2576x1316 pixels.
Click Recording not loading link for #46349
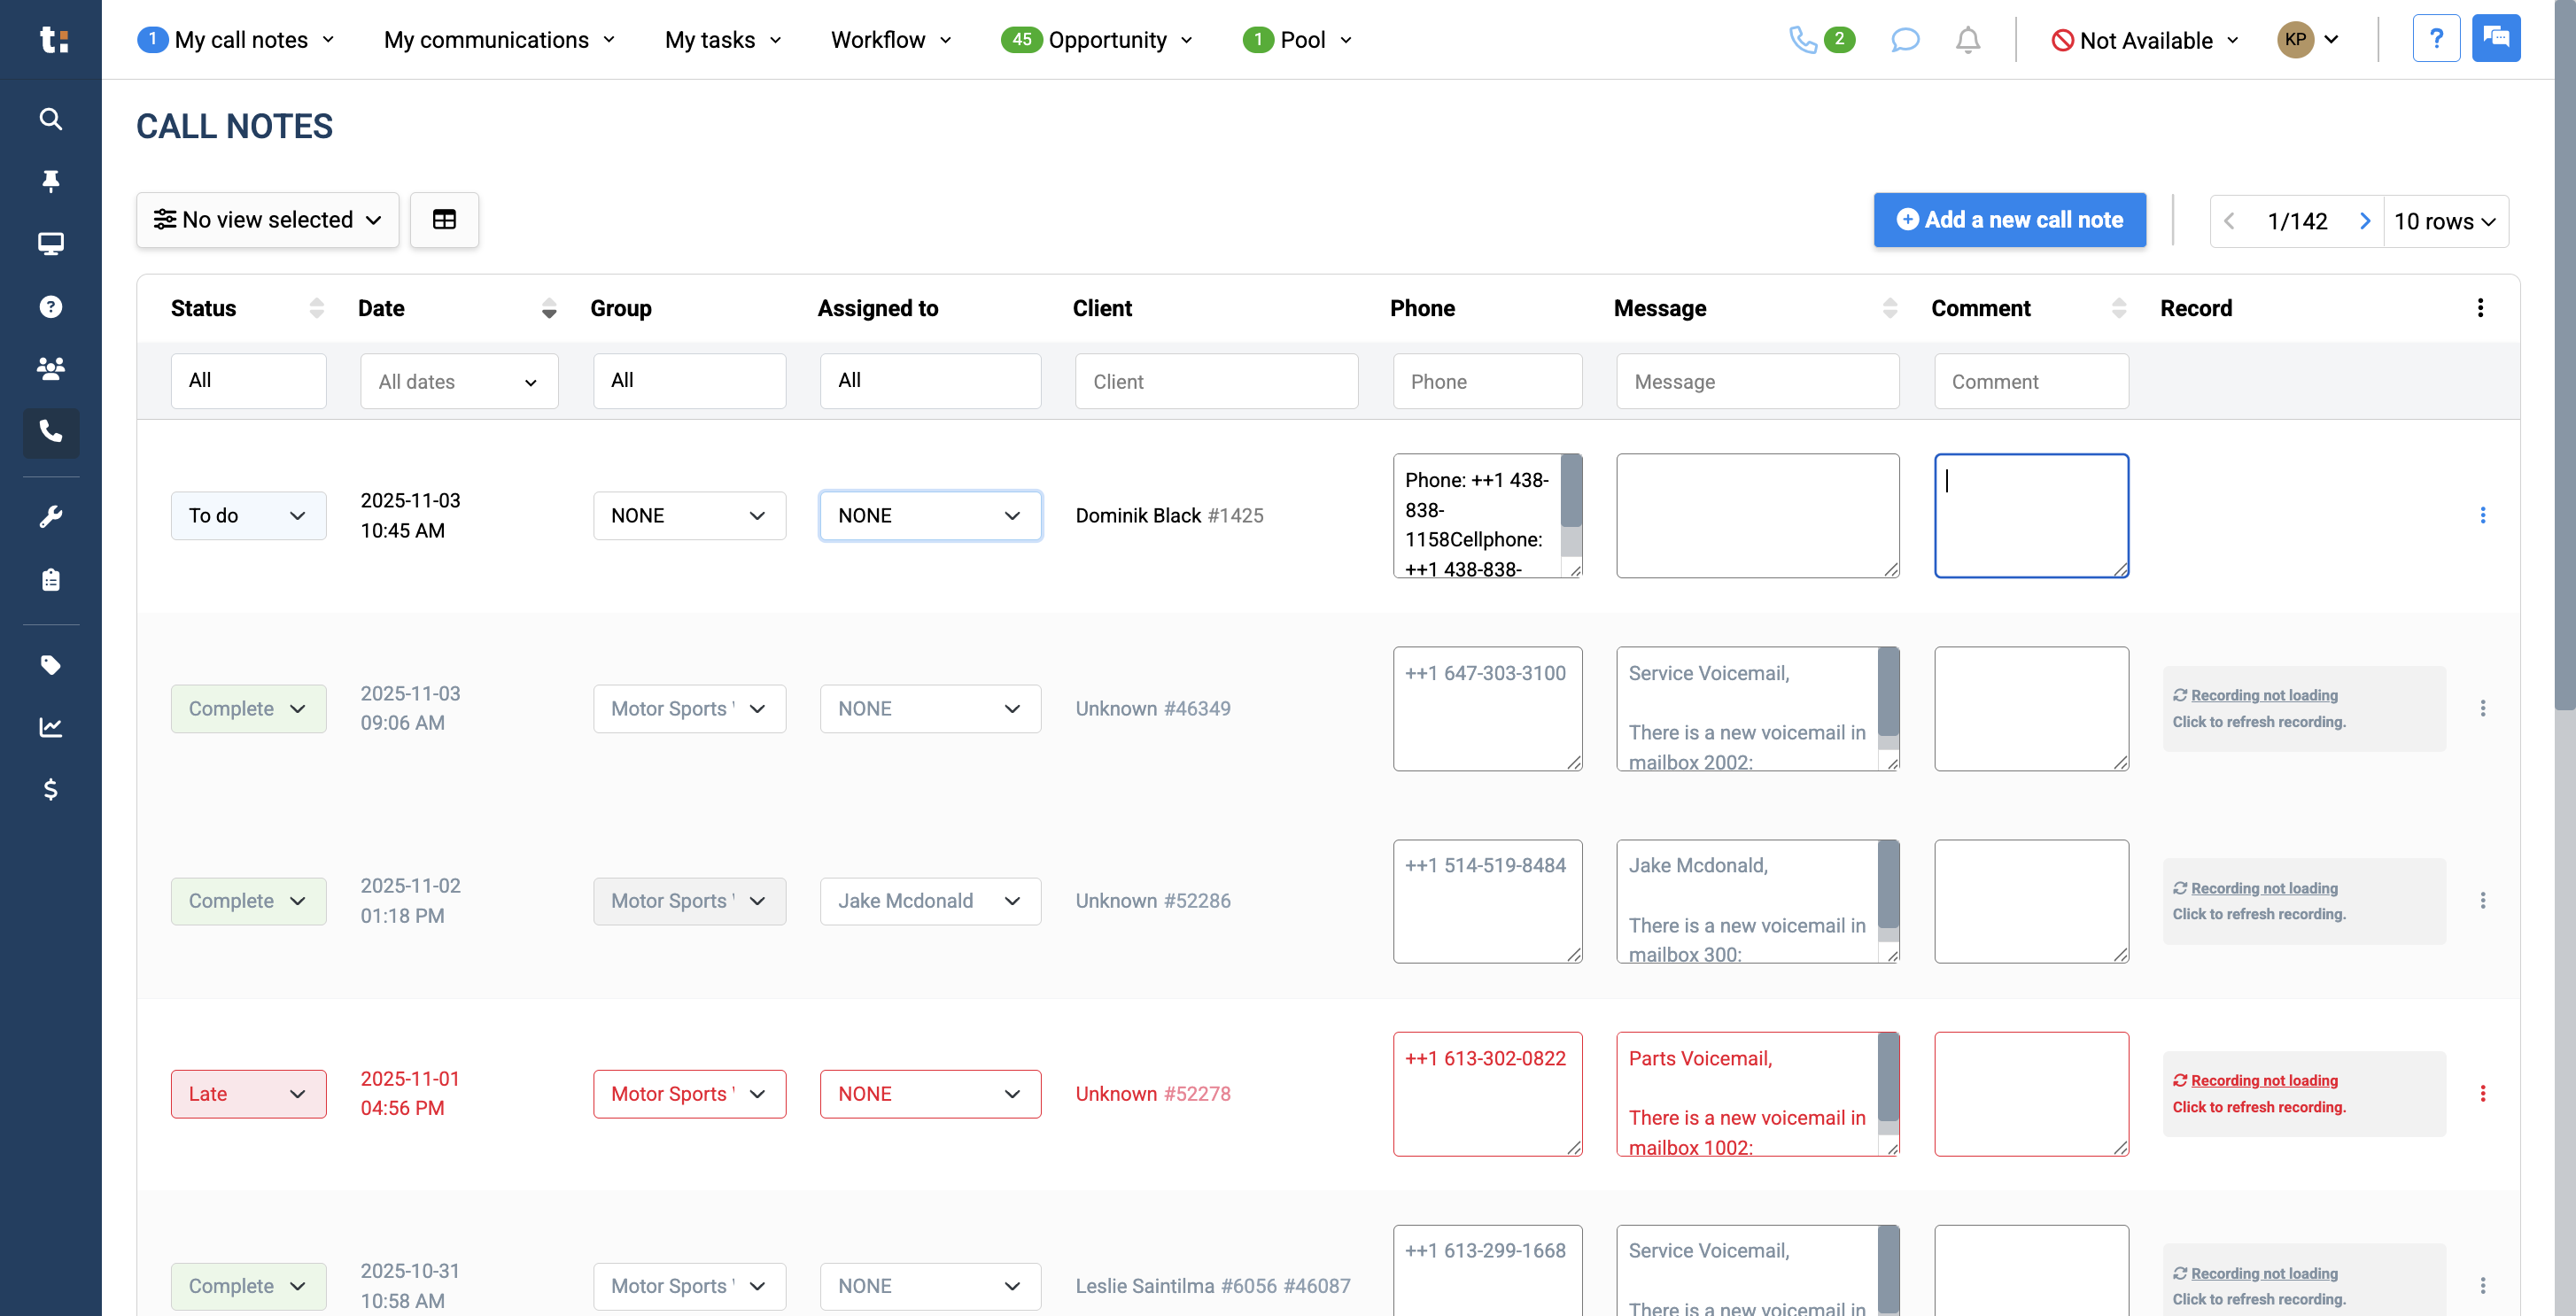2264,695
